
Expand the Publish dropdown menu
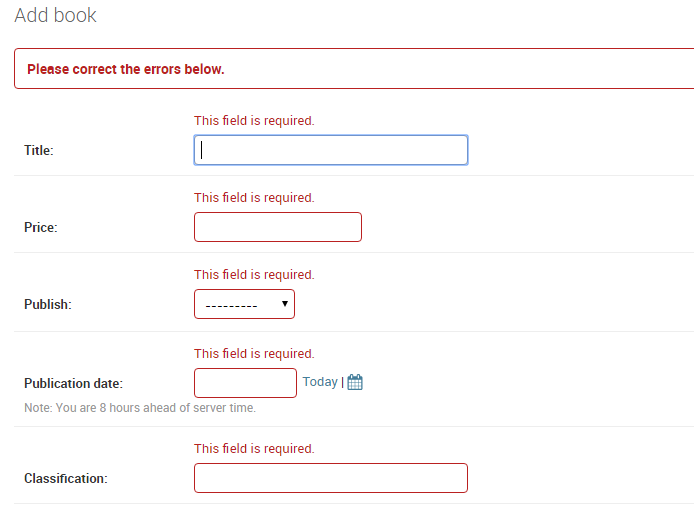pyautogui.click(x=244, y=304)
